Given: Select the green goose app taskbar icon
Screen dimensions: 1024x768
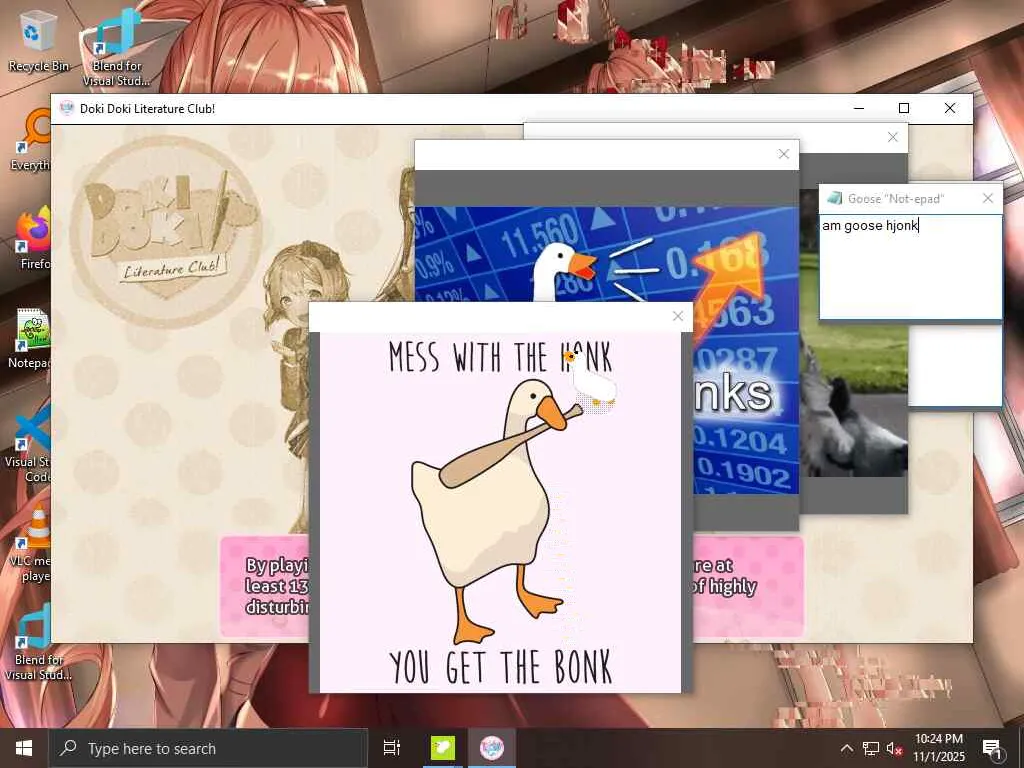Looking at the screenshot, I should coord(443,748).
